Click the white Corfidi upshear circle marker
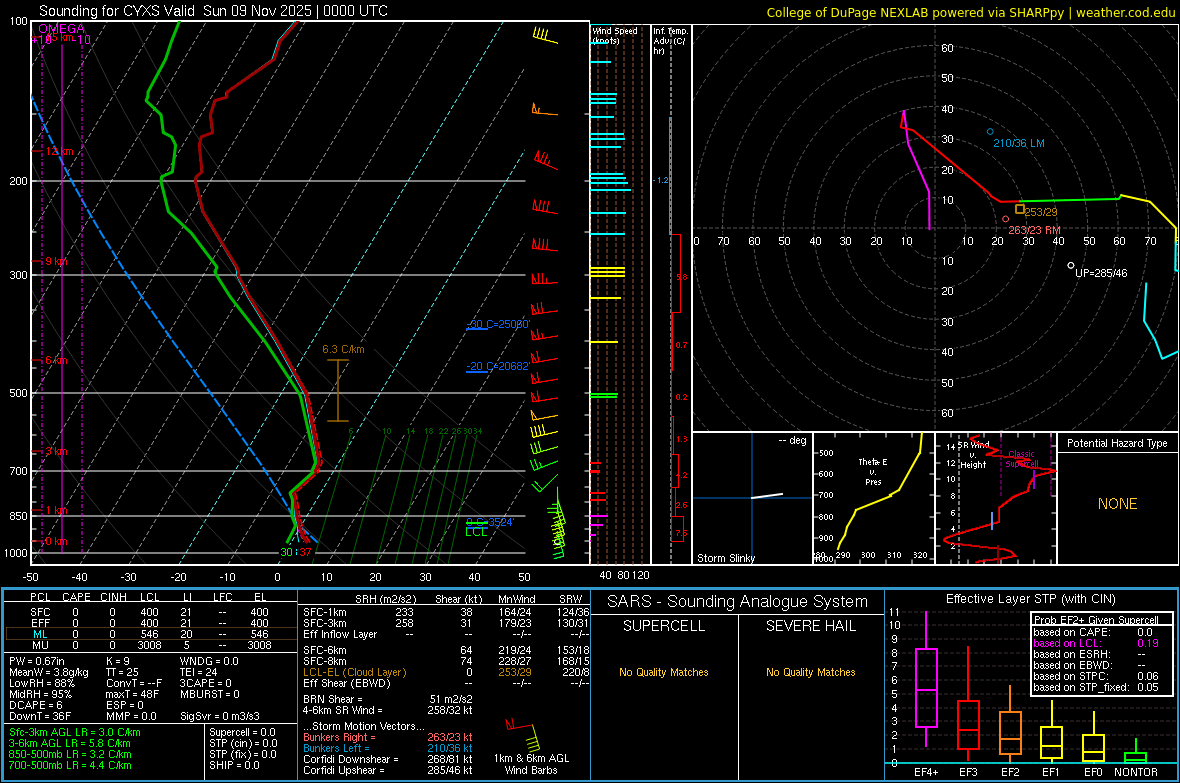Image resolution: width=1180 pixels, height=783 pixels. (x=1071, y=265)
